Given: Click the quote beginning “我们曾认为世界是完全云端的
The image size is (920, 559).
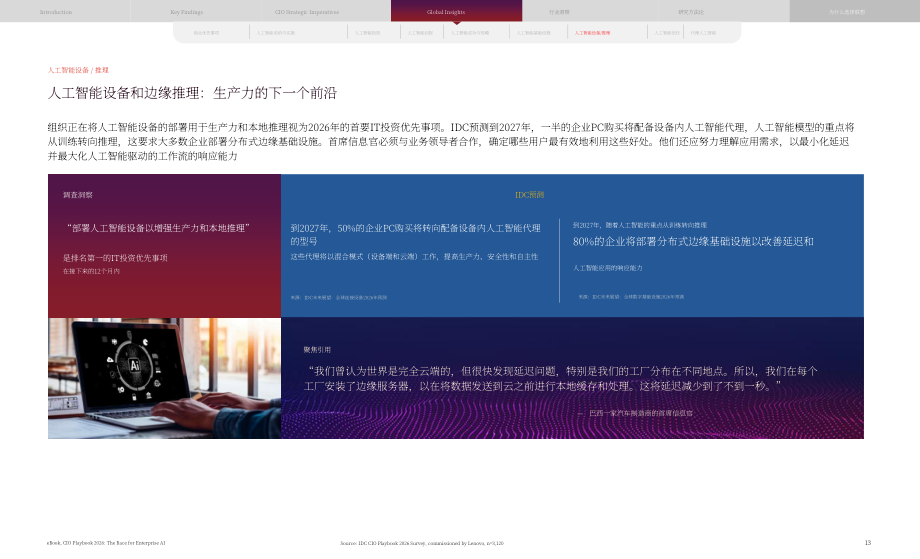Looking at the screenshot, I should [x=560, y=378].
